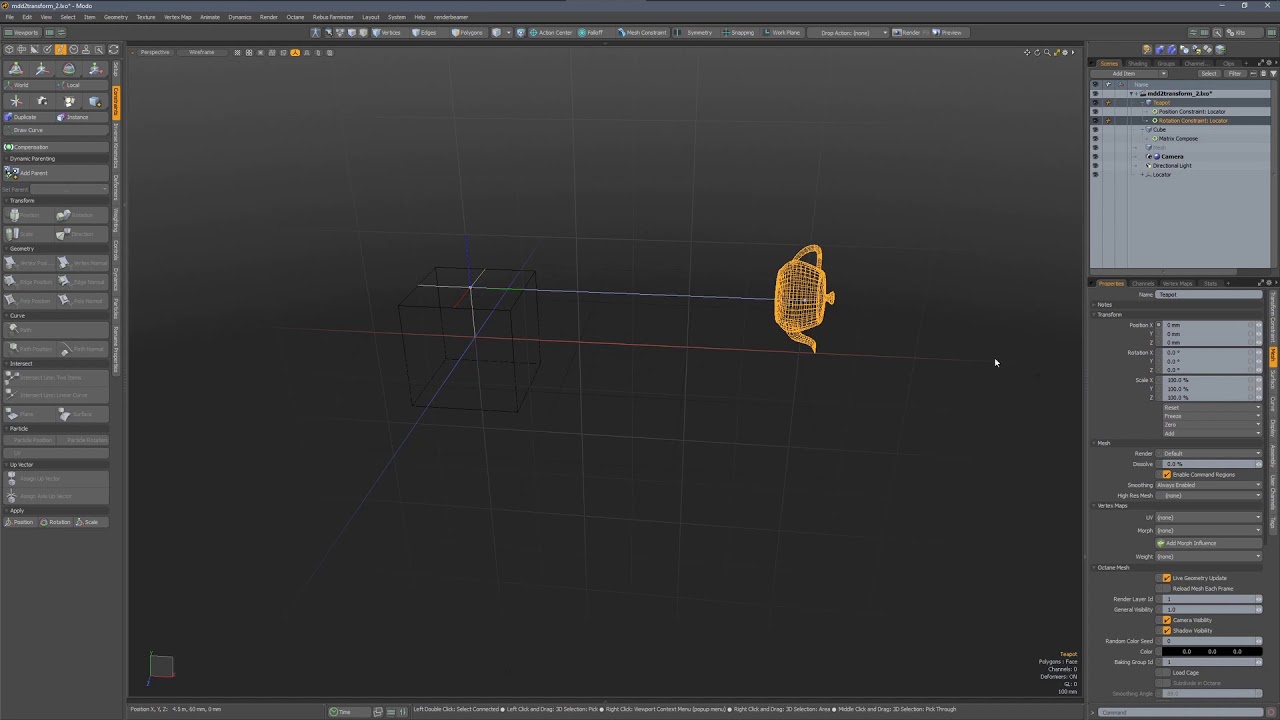This screenshot has height=720, width=1280.
Task: Open the Geometry menu
Action: click(116, 17)
